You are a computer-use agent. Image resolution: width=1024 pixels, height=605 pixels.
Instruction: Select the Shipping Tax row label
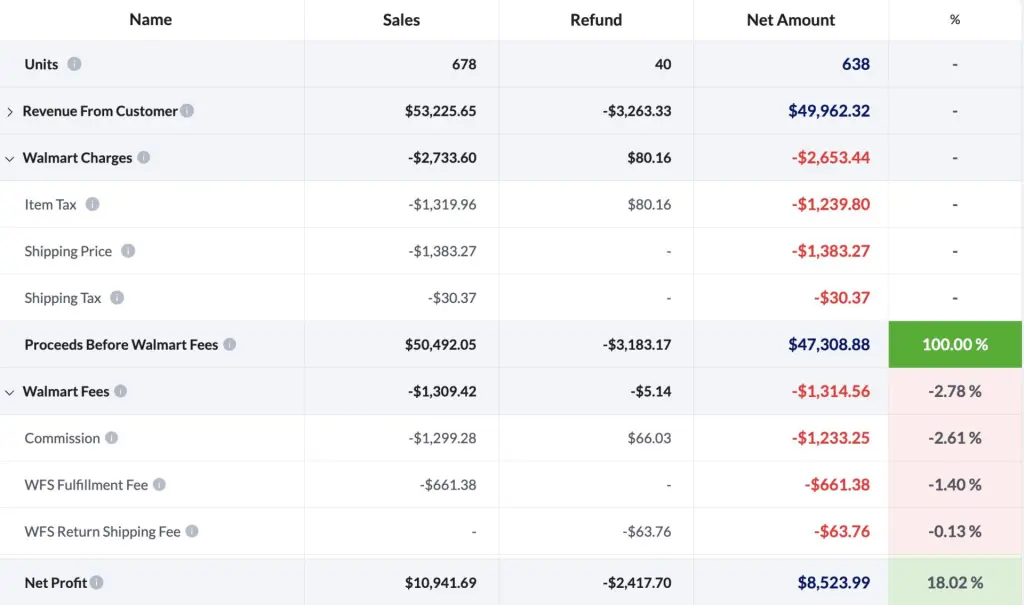coord(63,298)
